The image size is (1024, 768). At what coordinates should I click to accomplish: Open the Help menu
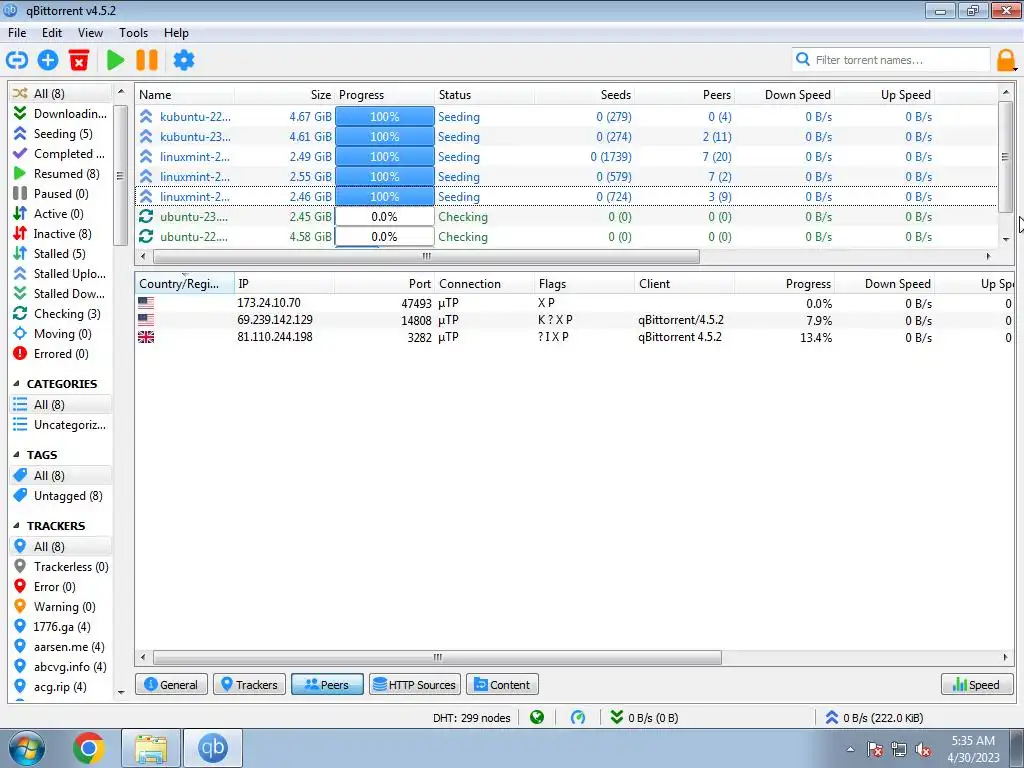click(x=176, y=33)
